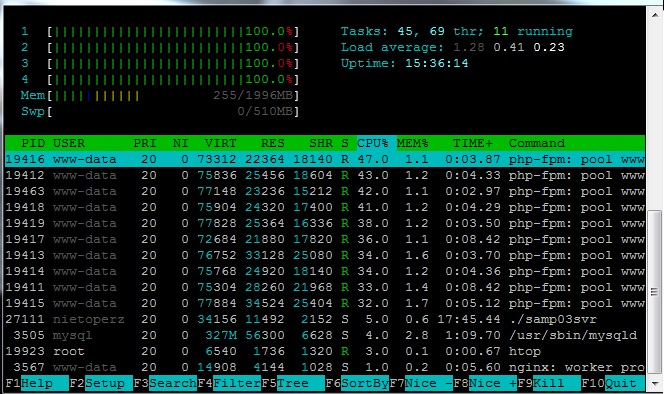Toggle the F5 Tree view

pyautogui.click(x=293, y=383)
